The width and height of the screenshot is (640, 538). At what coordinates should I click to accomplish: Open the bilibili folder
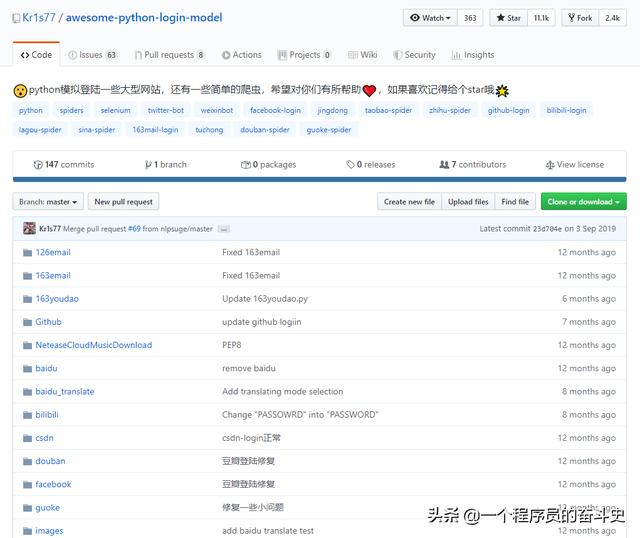coord(47,415)
